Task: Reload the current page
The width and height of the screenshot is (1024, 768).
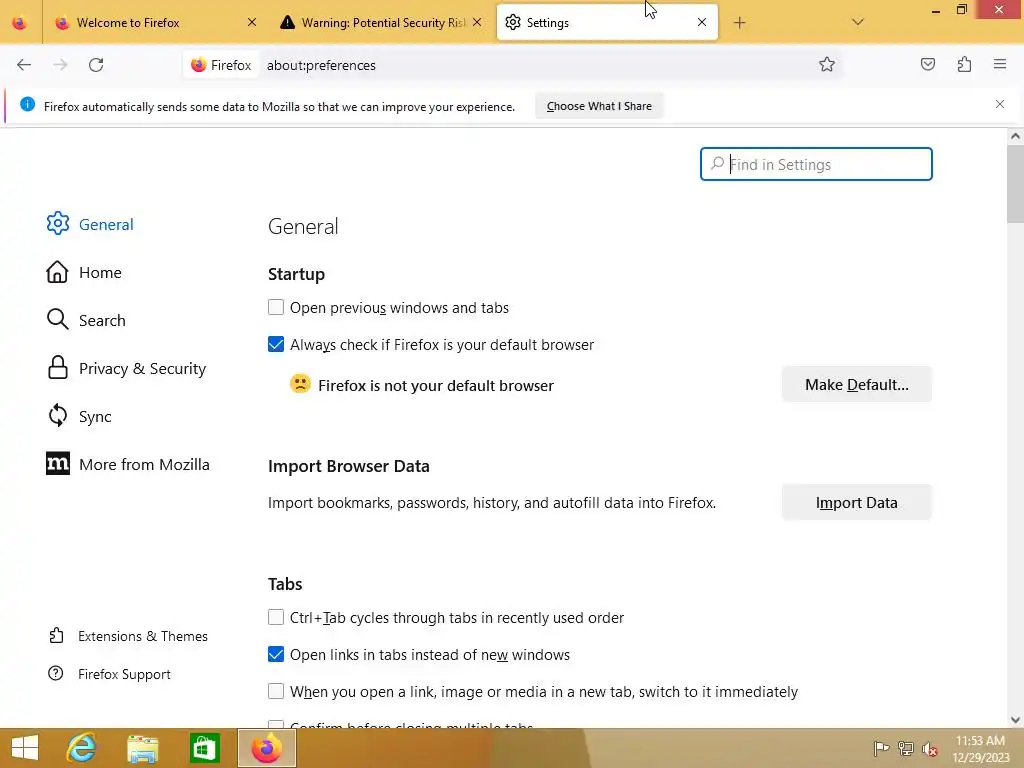Action: click(96, 65)
